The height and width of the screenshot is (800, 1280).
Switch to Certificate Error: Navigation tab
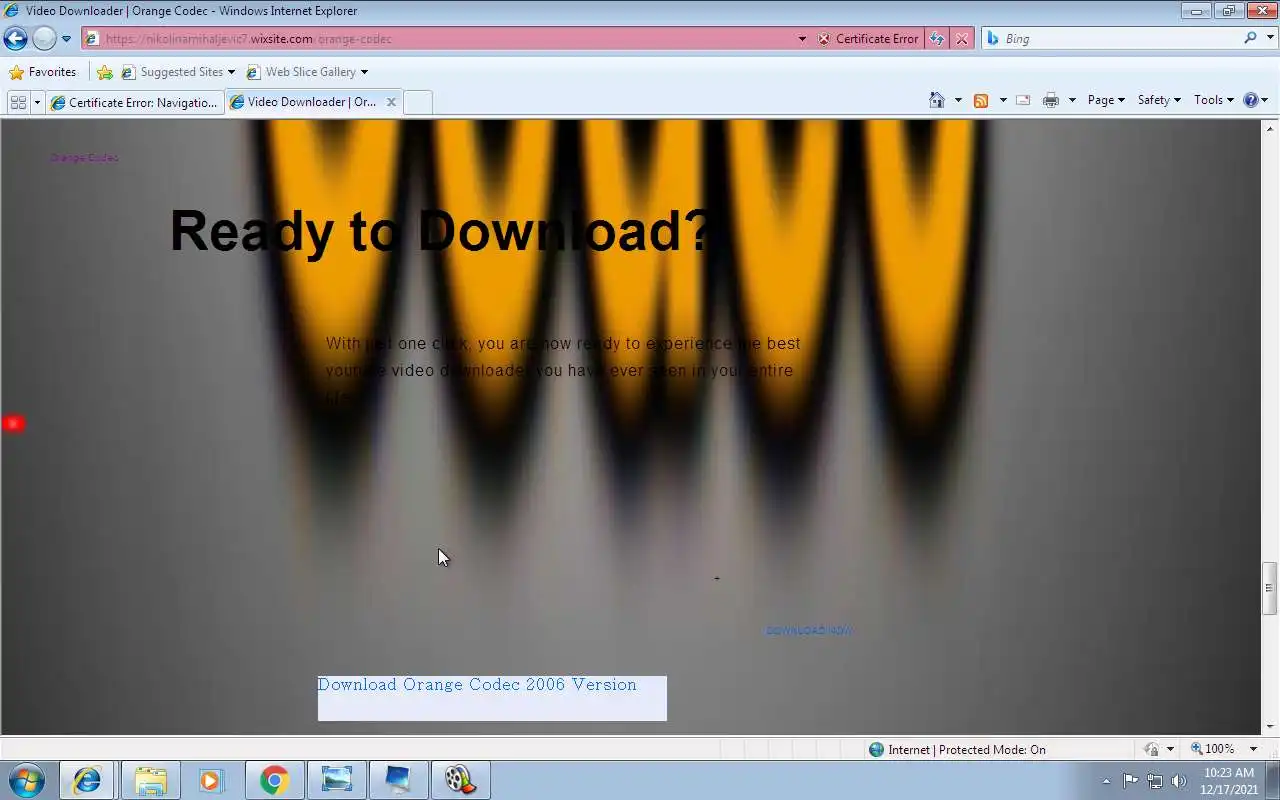(134, 102)
